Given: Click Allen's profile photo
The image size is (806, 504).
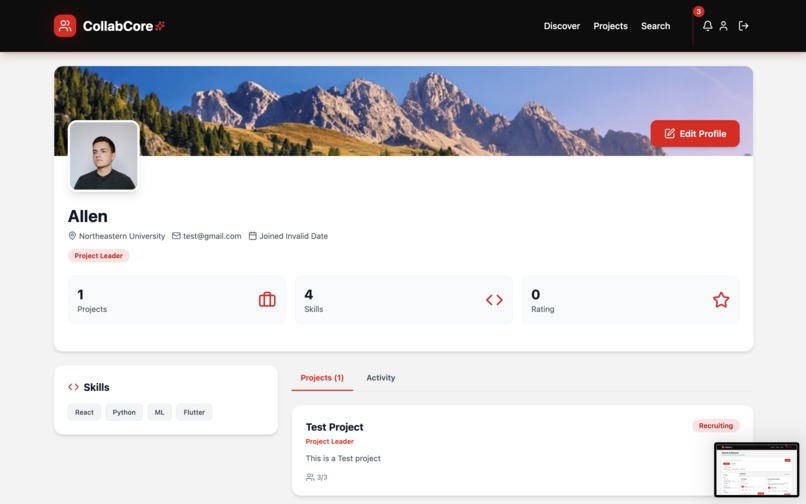Looking at the screenshot, I should click(104, 156).
